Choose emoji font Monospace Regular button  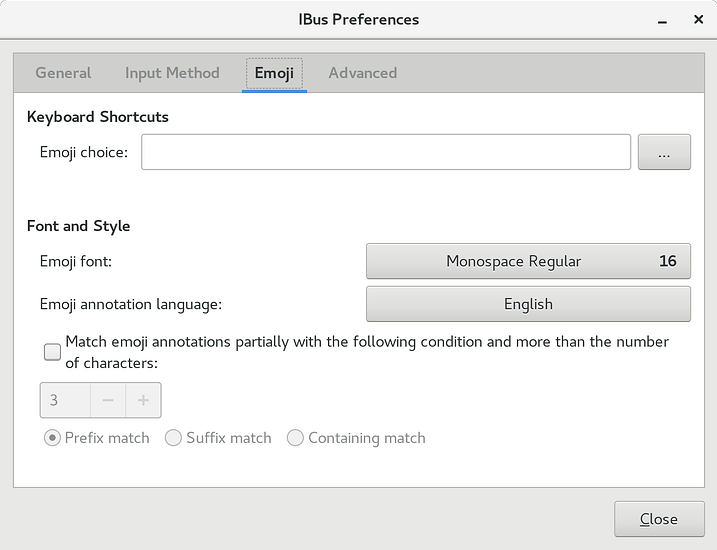click(x=528, y=261)
